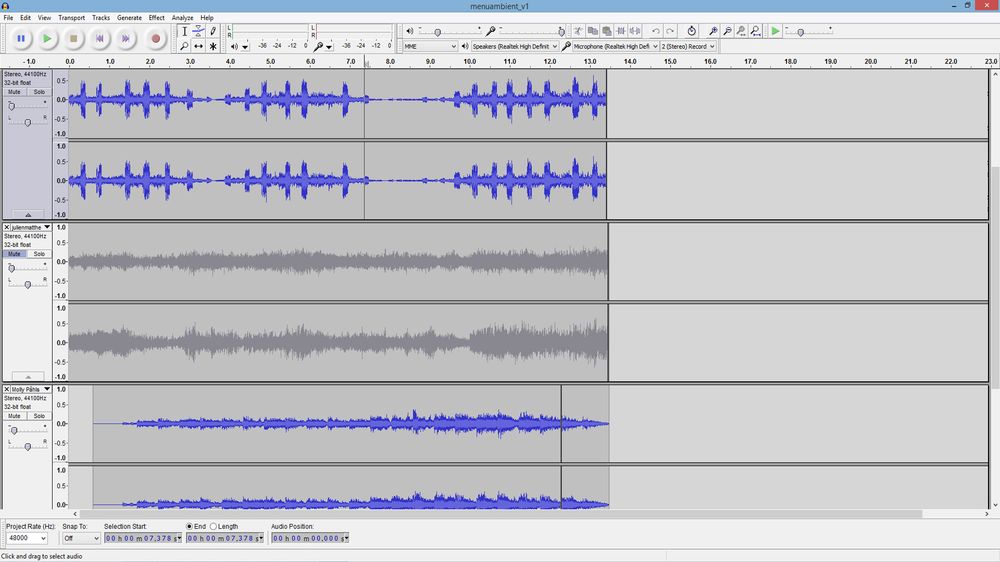
Task: Open the Transport menu
Action: click(x=71, y=18)
